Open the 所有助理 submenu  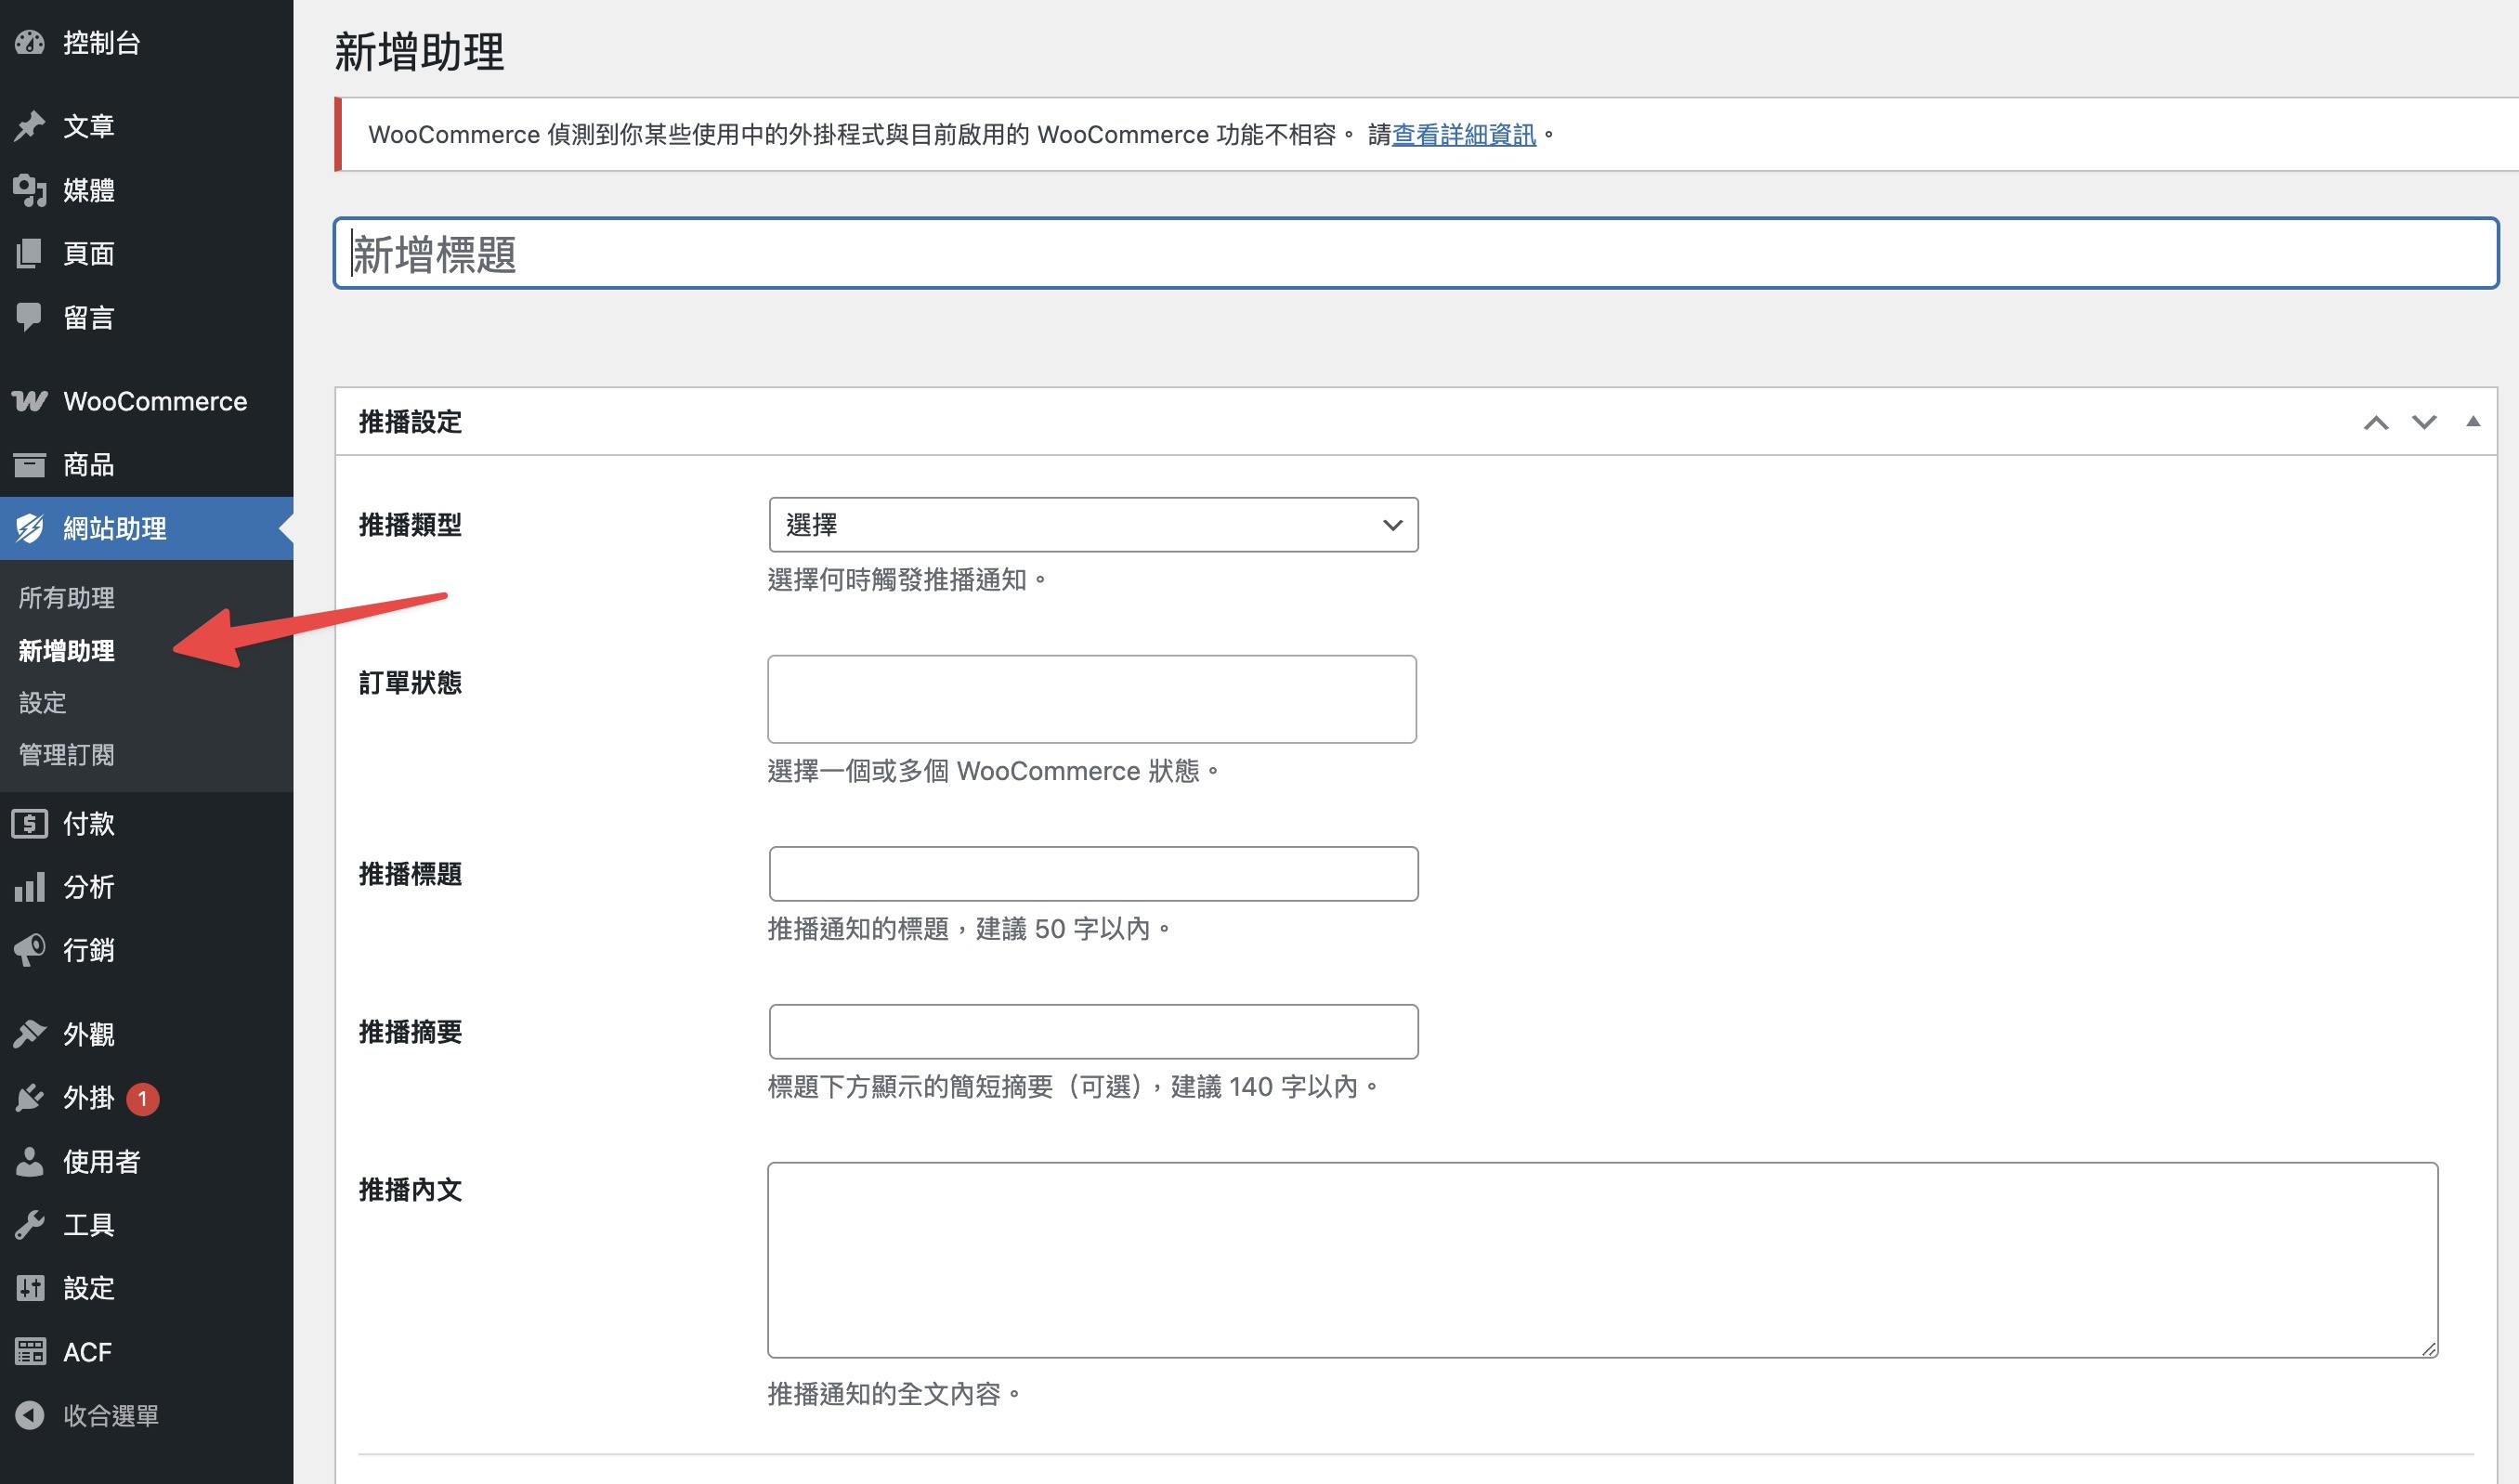(x=67, y=597)
